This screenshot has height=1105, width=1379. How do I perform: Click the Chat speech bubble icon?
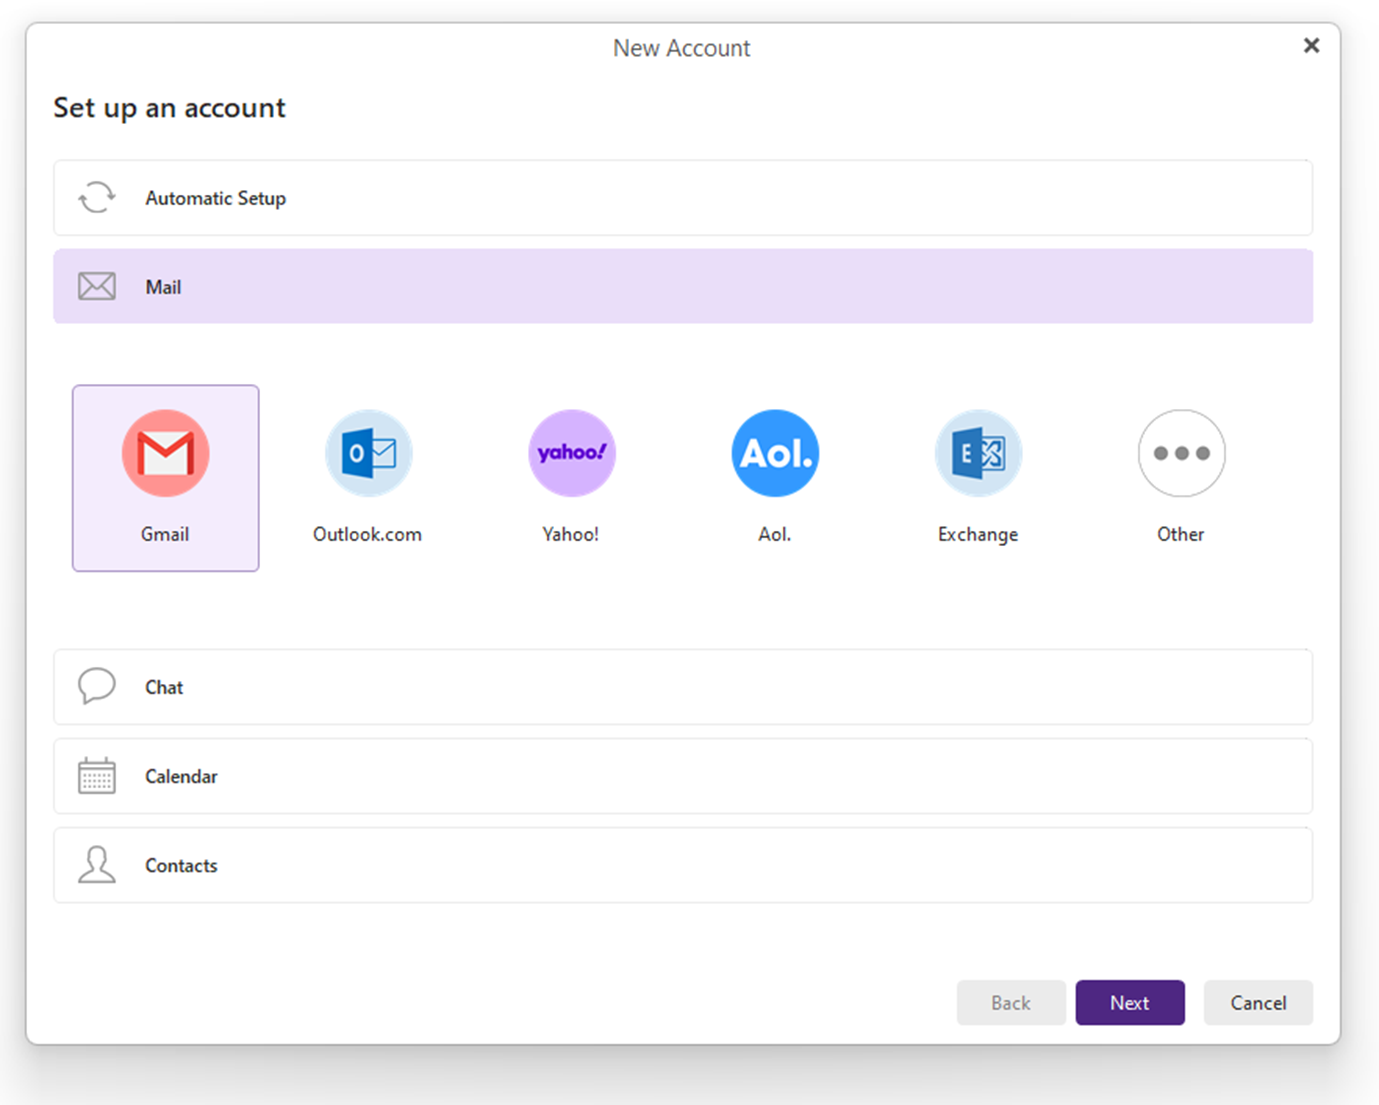coord(97,687)
